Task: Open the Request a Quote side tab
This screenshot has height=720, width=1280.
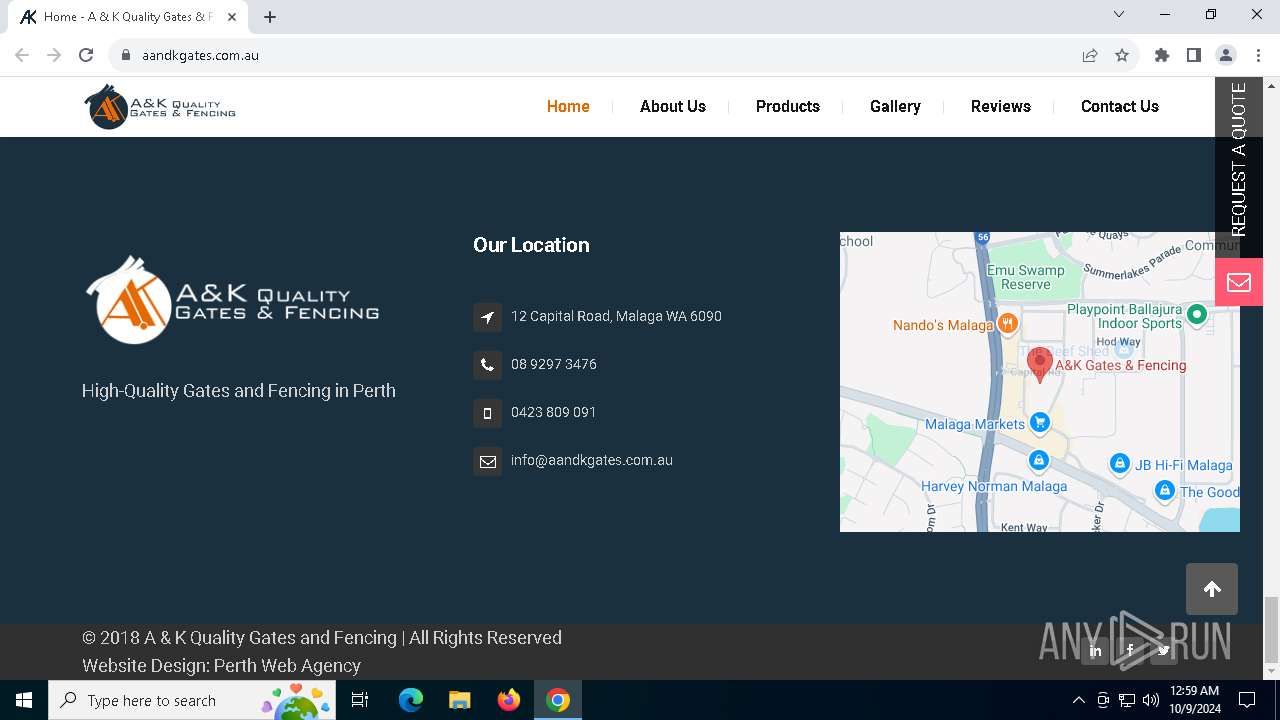Action: [1238, 167]
